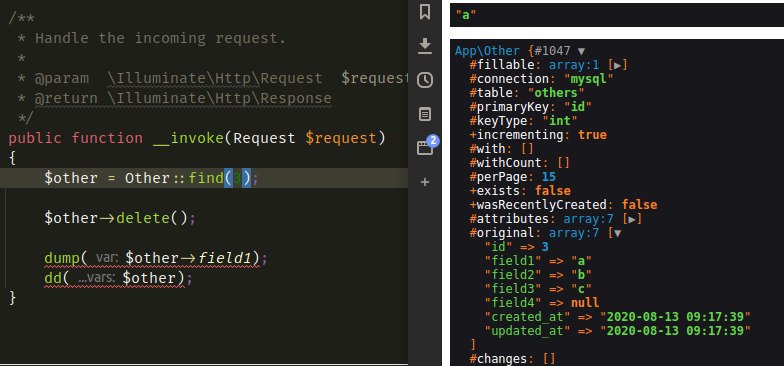The height and width of the screenshot is (366, 784).
Task: Click the dumped "a" output string
Action: 465,15
